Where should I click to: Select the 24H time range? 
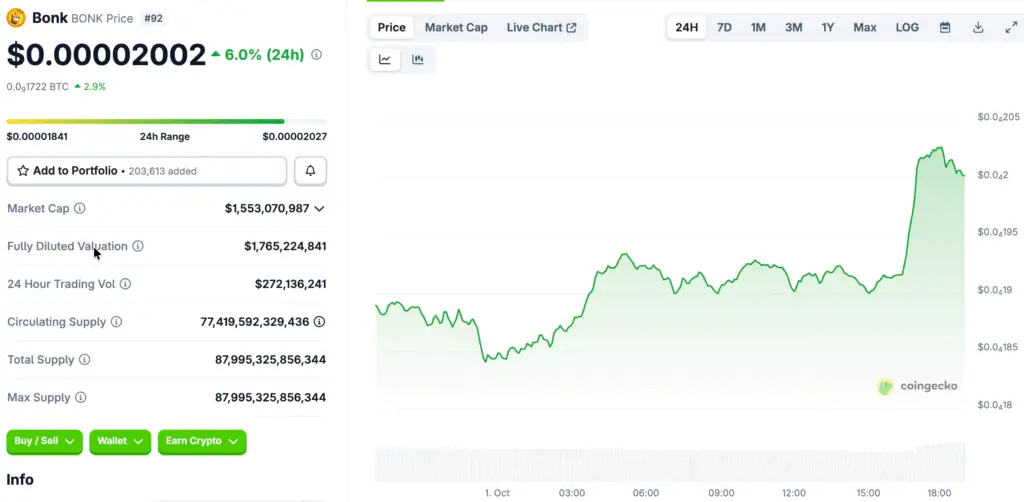[x=687, y=27]
